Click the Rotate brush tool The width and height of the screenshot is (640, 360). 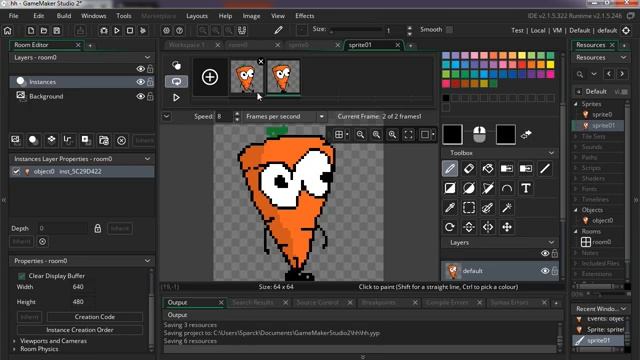coord(450,227)
